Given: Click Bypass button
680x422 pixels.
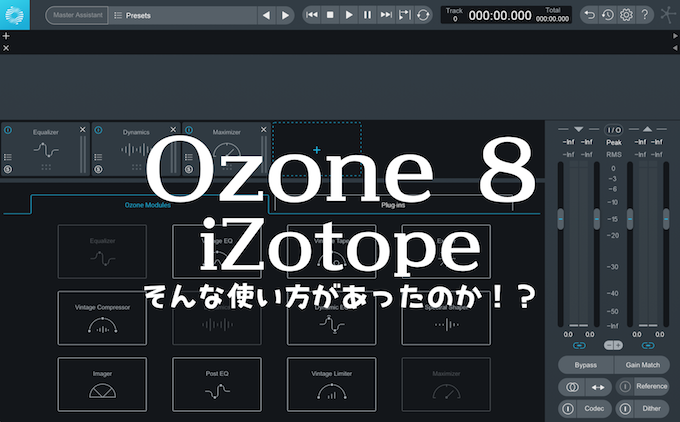Looking at the screenshot, I should [585, 365].
